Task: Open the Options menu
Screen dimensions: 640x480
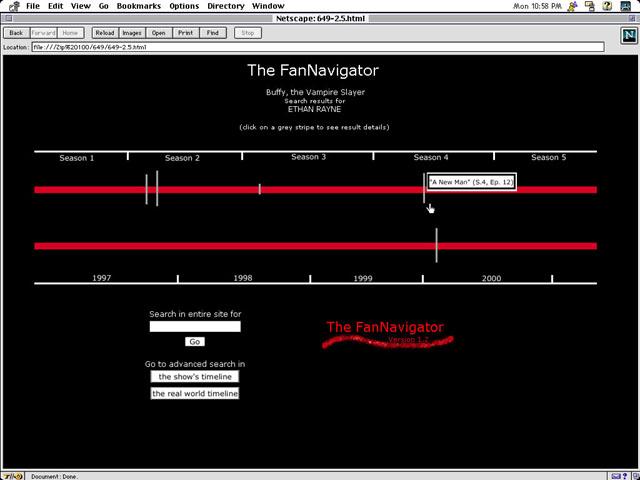Action: 184,6
